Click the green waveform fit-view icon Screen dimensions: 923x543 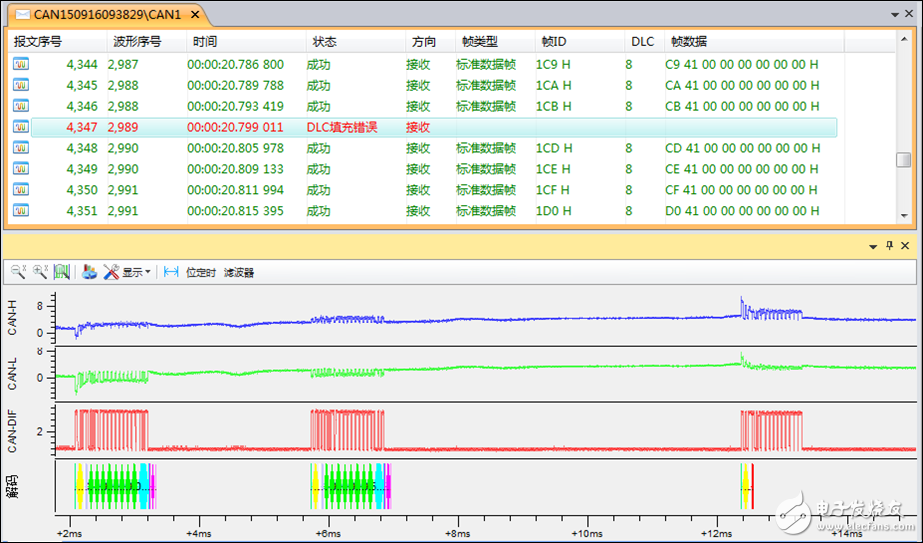point(62,271)
